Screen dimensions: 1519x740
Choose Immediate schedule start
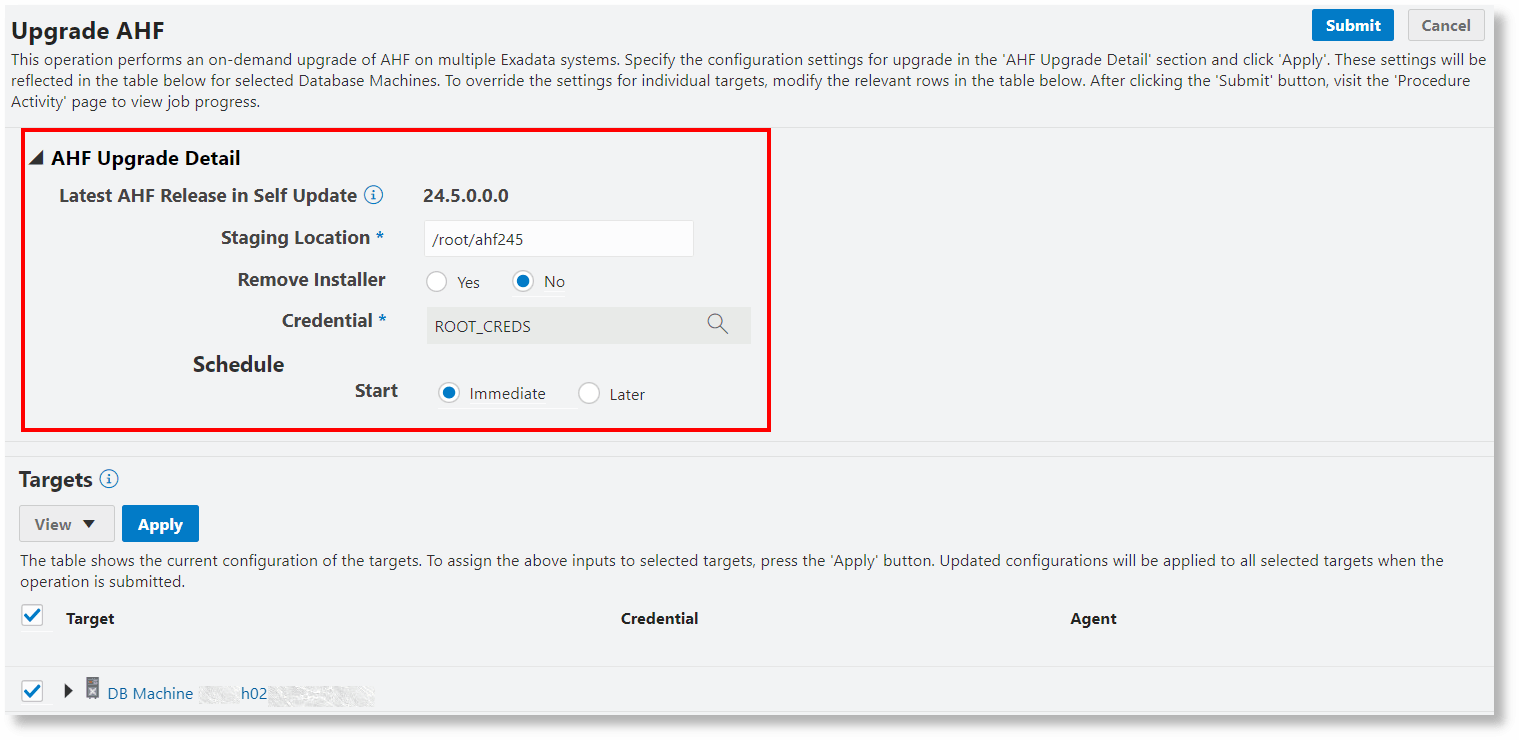pyautogui.click(x=450, y=393)
